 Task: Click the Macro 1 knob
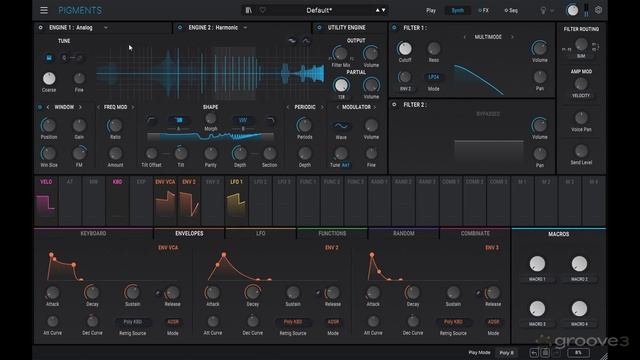[537, 264]
